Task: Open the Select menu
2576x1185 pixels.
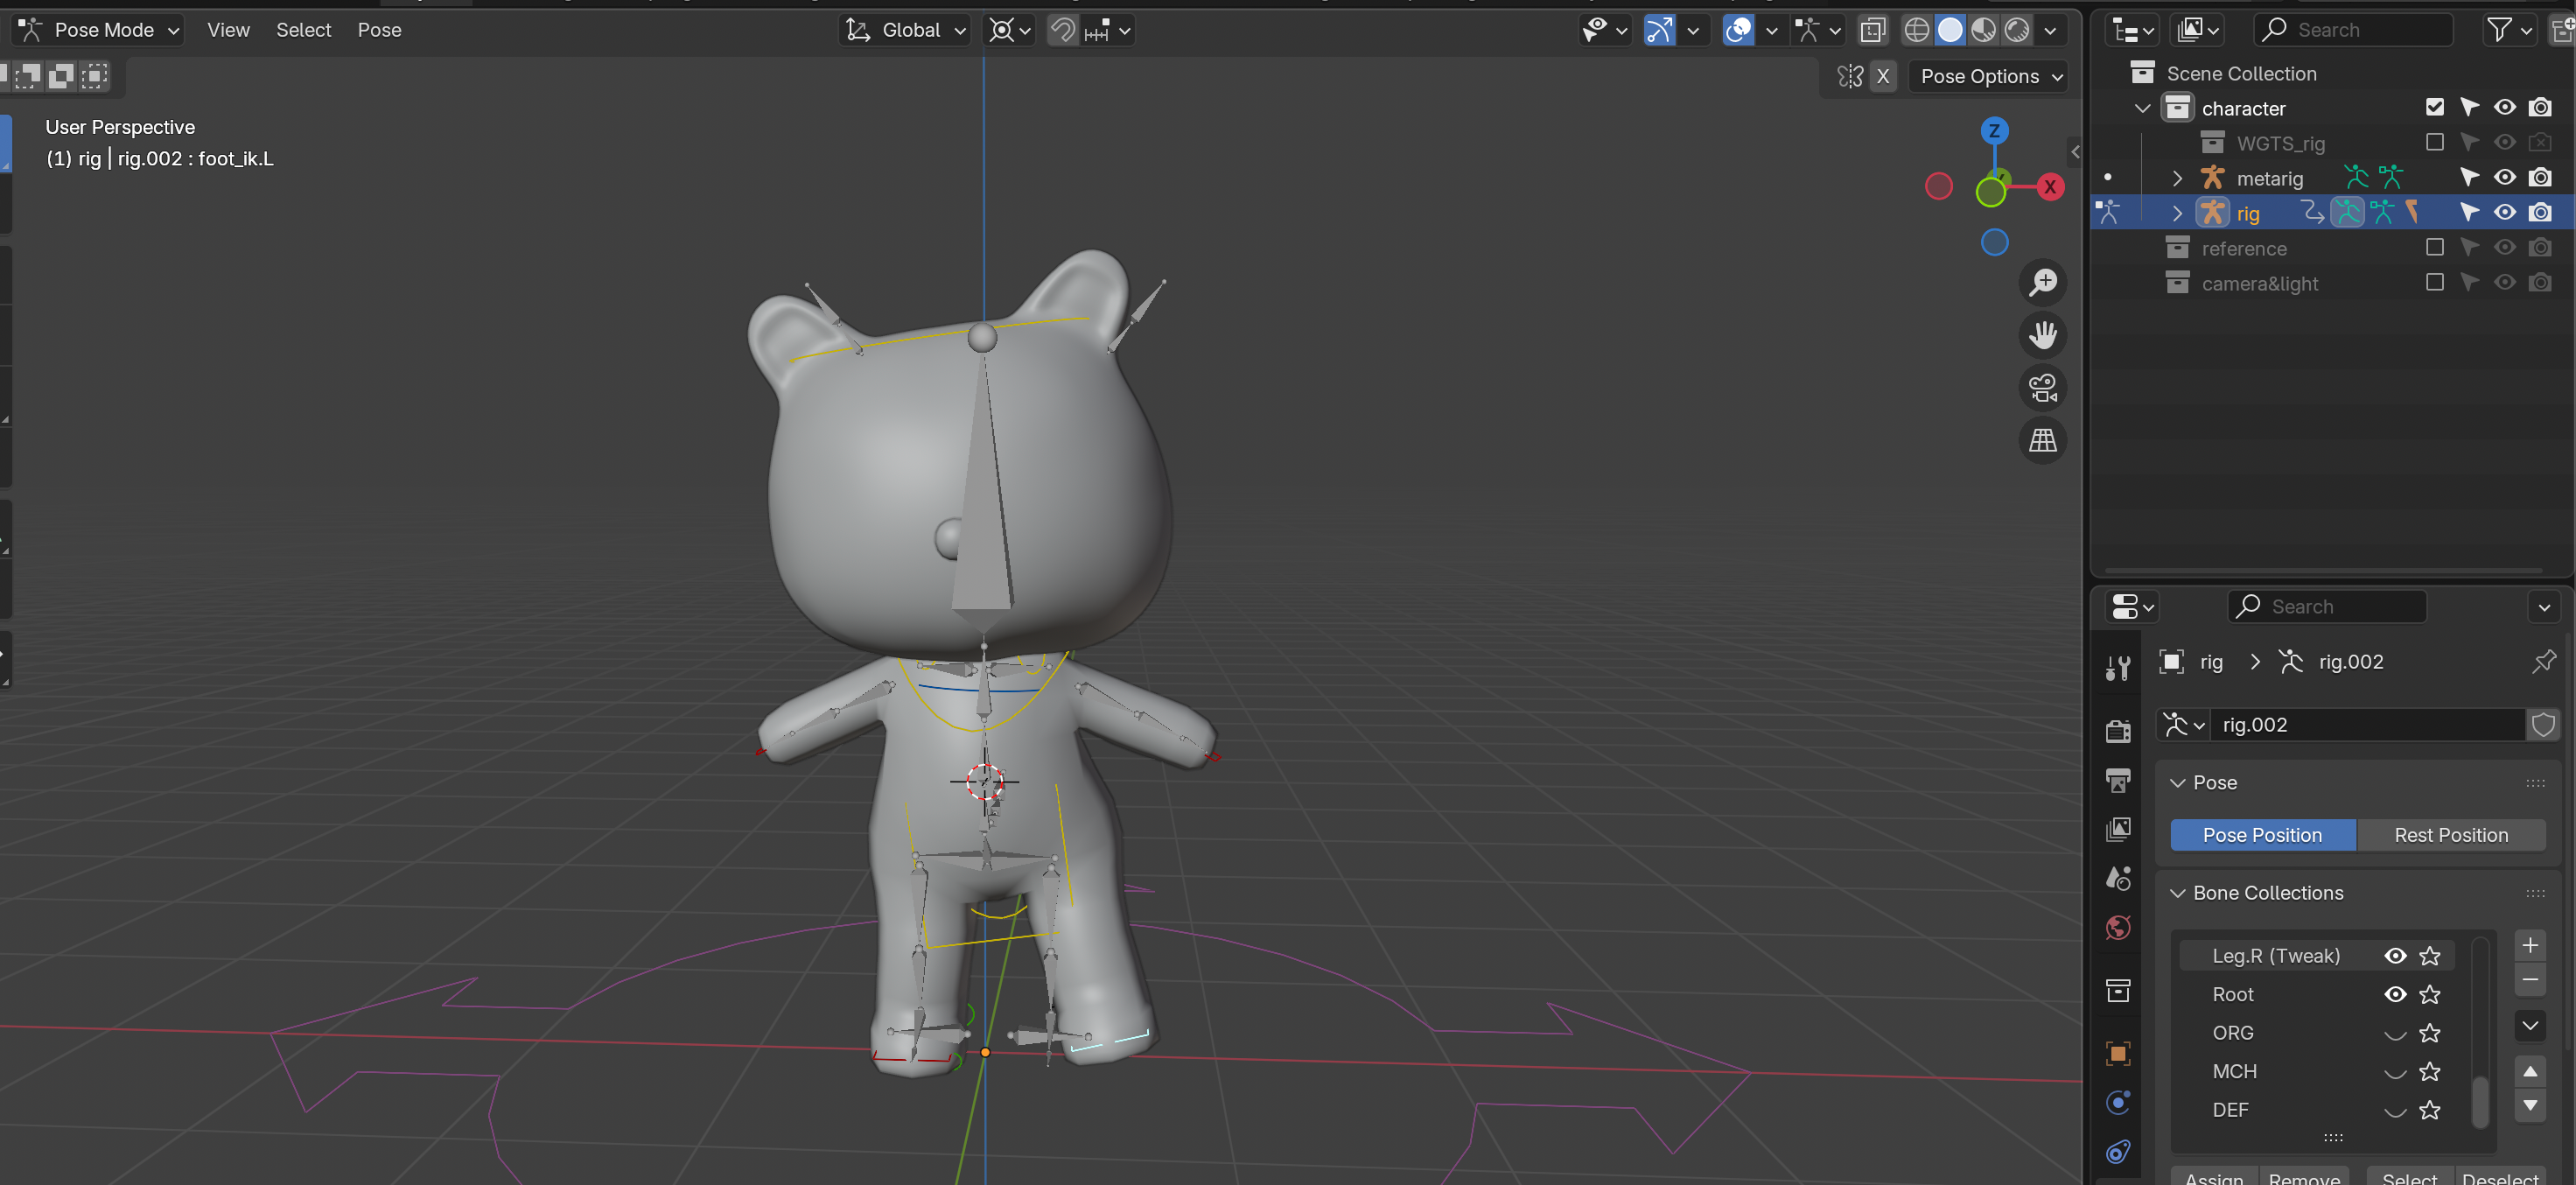Action: click(303, 30)
